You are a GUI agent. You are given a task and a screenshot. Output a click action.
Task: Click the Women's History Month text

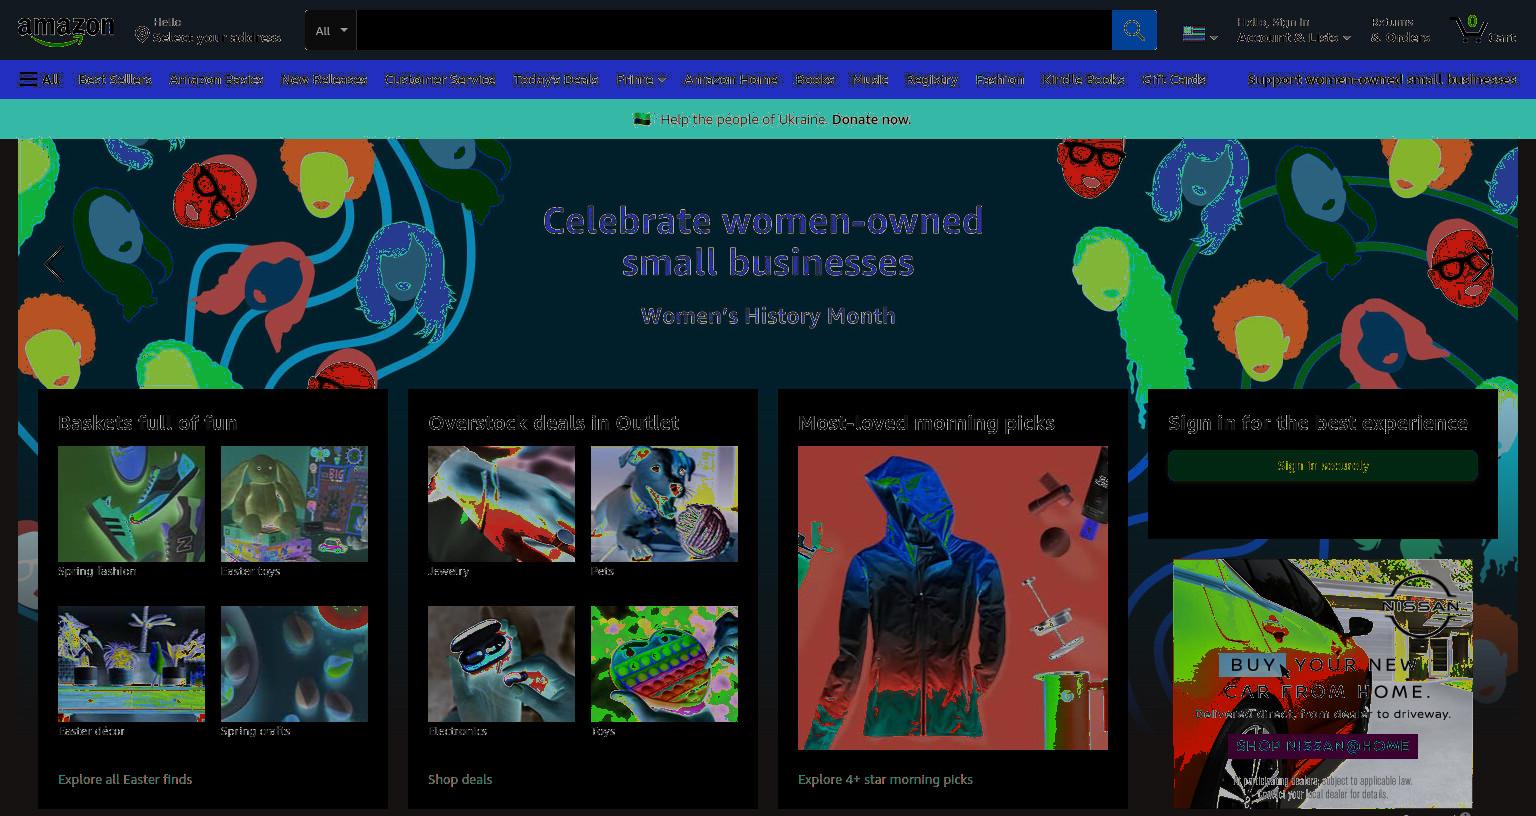pos(768,316)
